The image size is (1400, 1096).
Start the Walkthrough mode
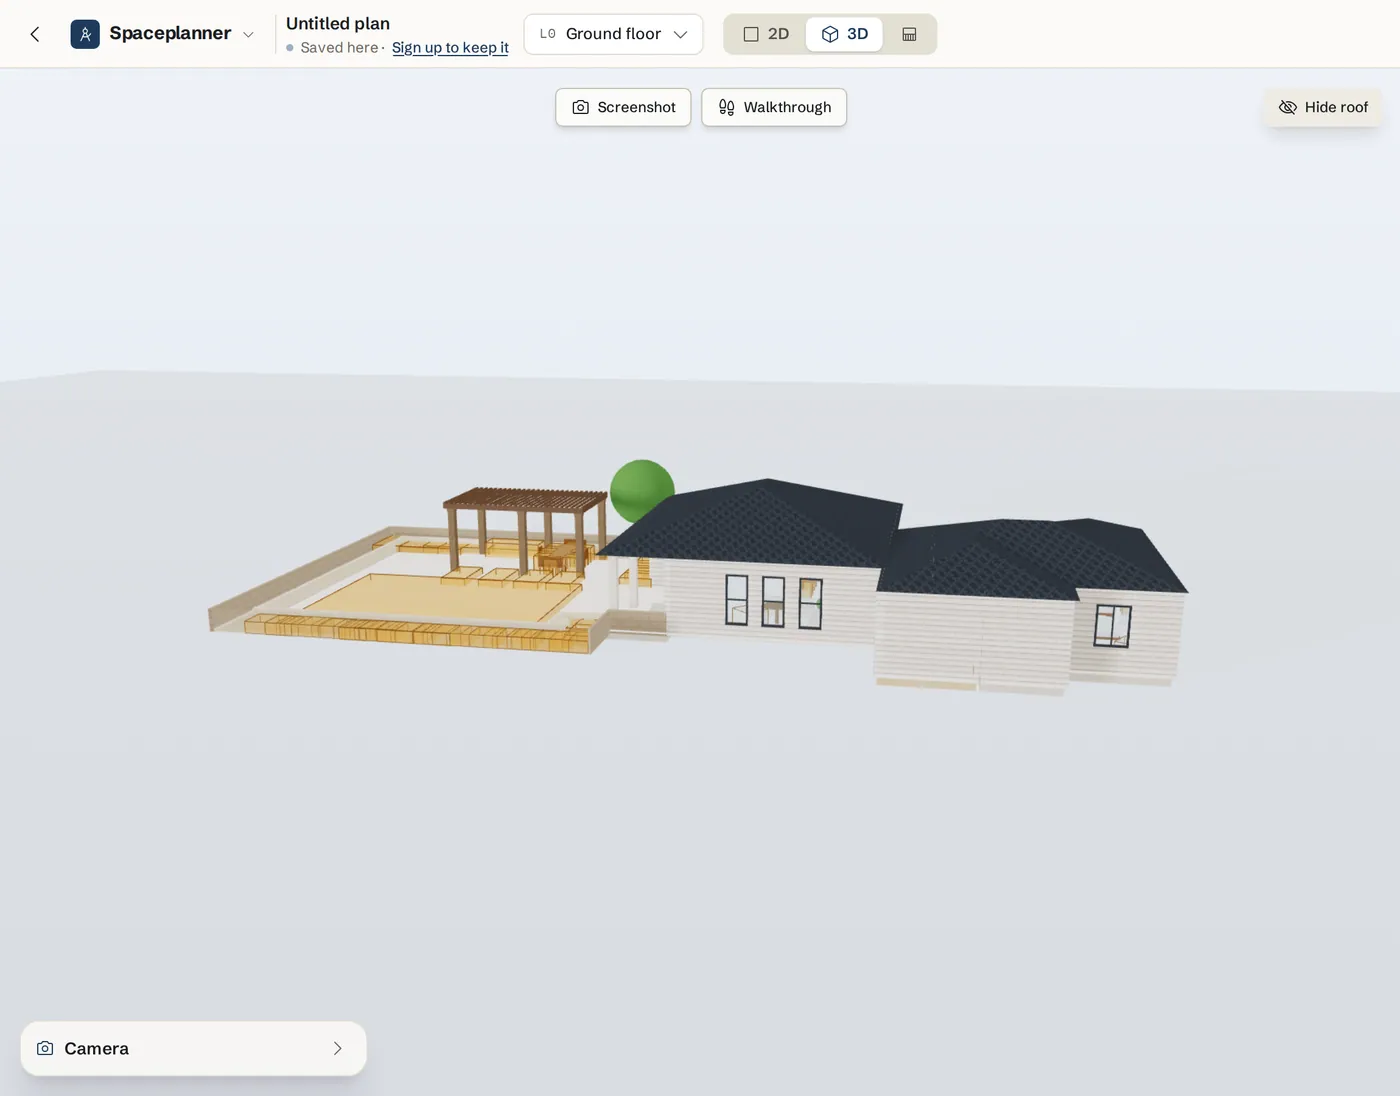click(774, 107)
